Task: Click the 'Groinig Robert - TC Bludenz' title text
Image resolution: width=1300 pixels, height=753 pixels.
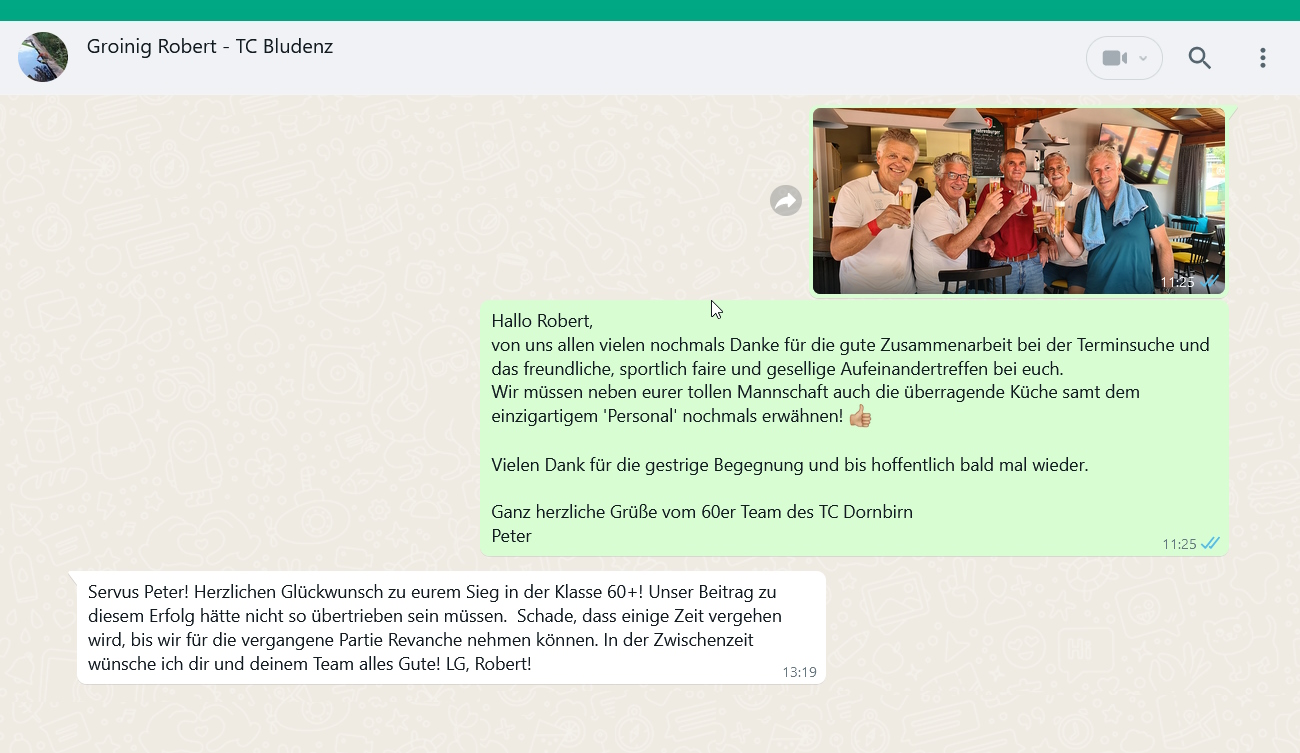Action: 210,46
